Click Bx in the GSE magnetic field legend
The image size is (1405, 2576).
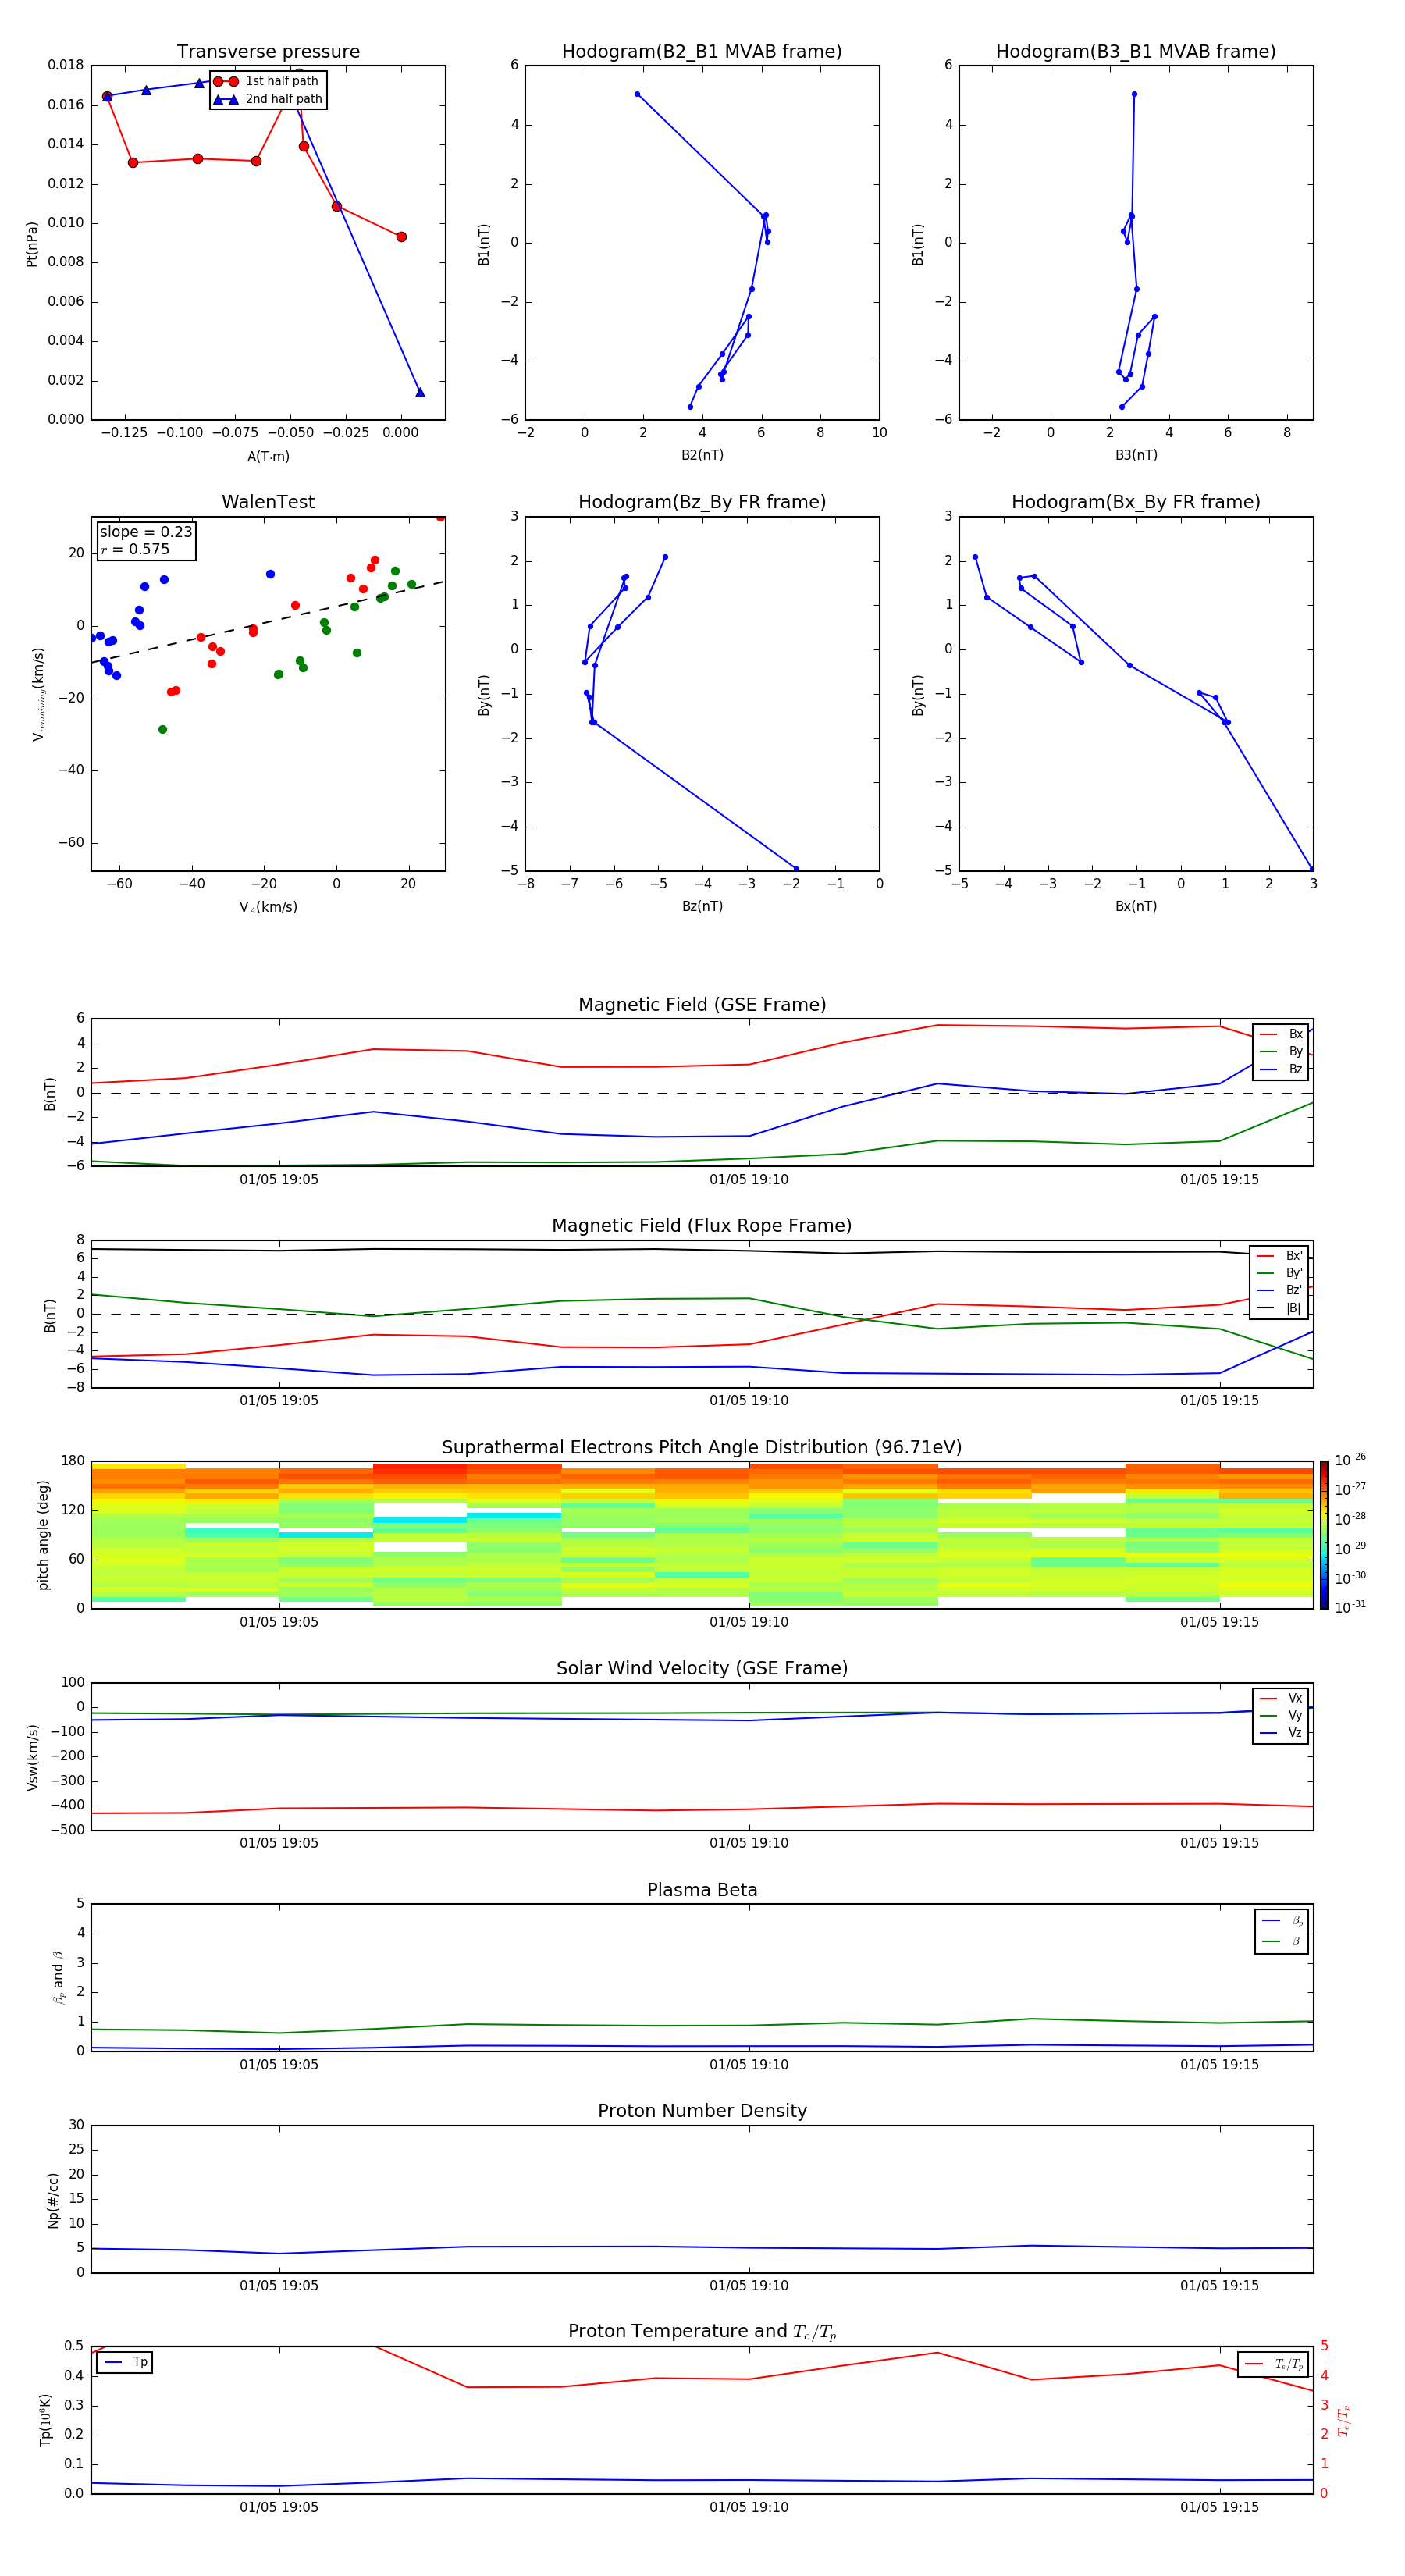pyautogui.click(x=1282, y=1034)
